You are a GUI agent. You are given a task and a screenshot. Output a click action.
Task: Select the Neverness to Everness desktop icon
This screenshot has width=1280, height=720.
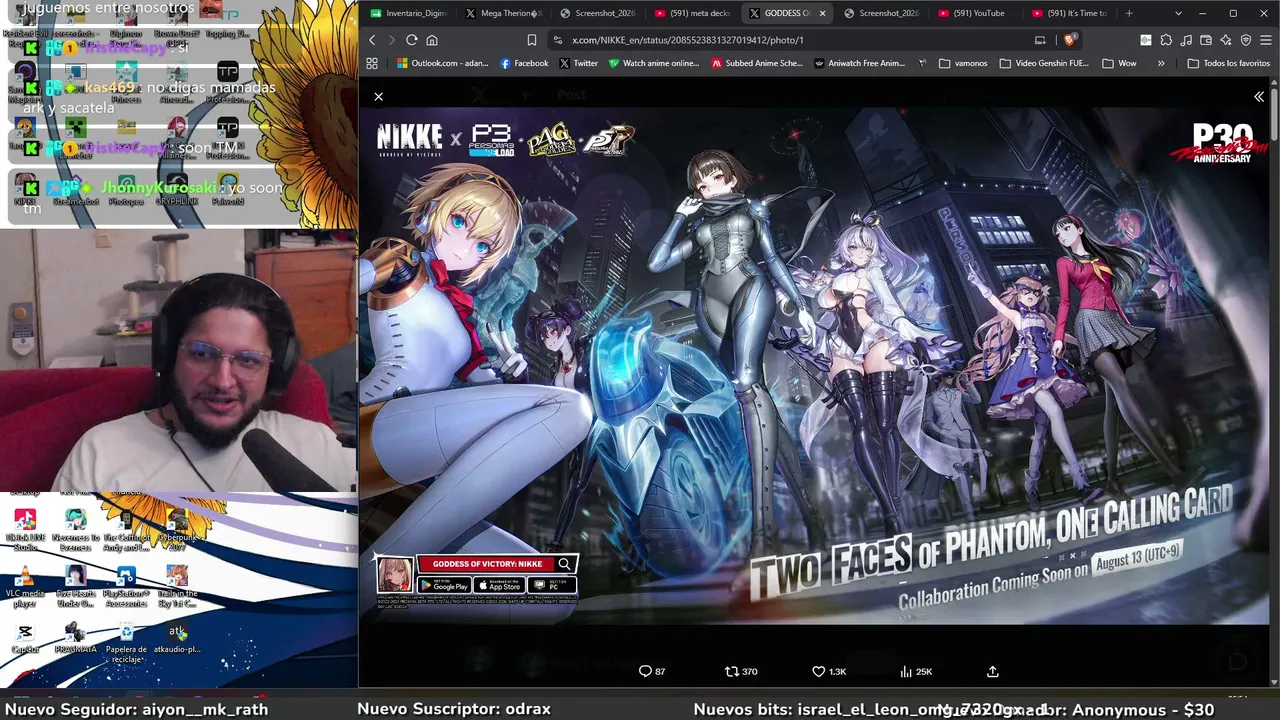(x=75, y=530)
